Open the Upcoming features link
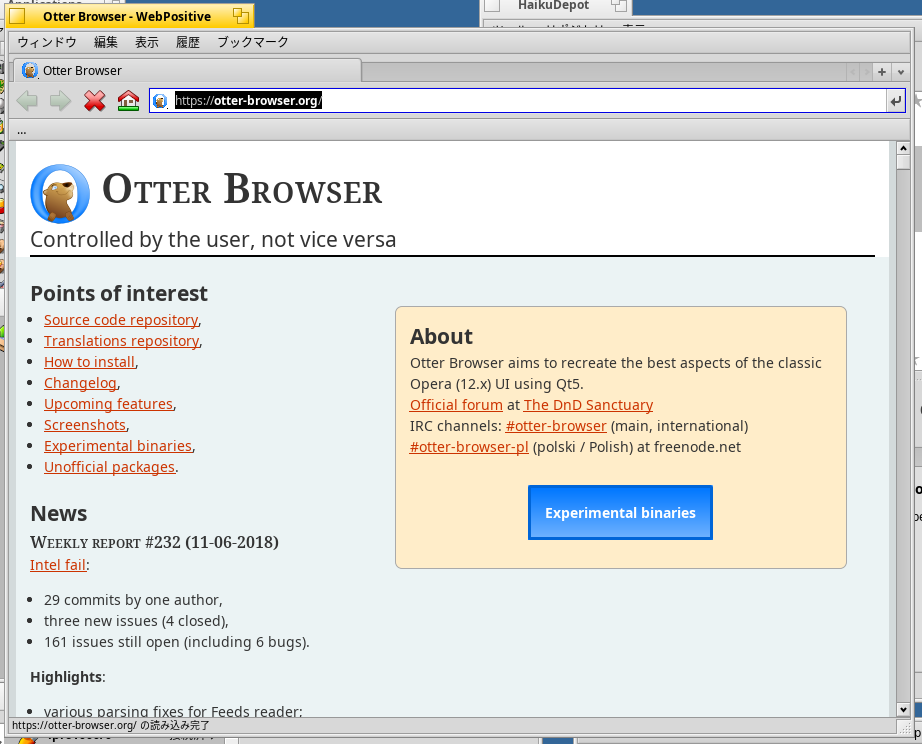Image resolution: width=922 pixels, height=744 pixels. [109, 404]
